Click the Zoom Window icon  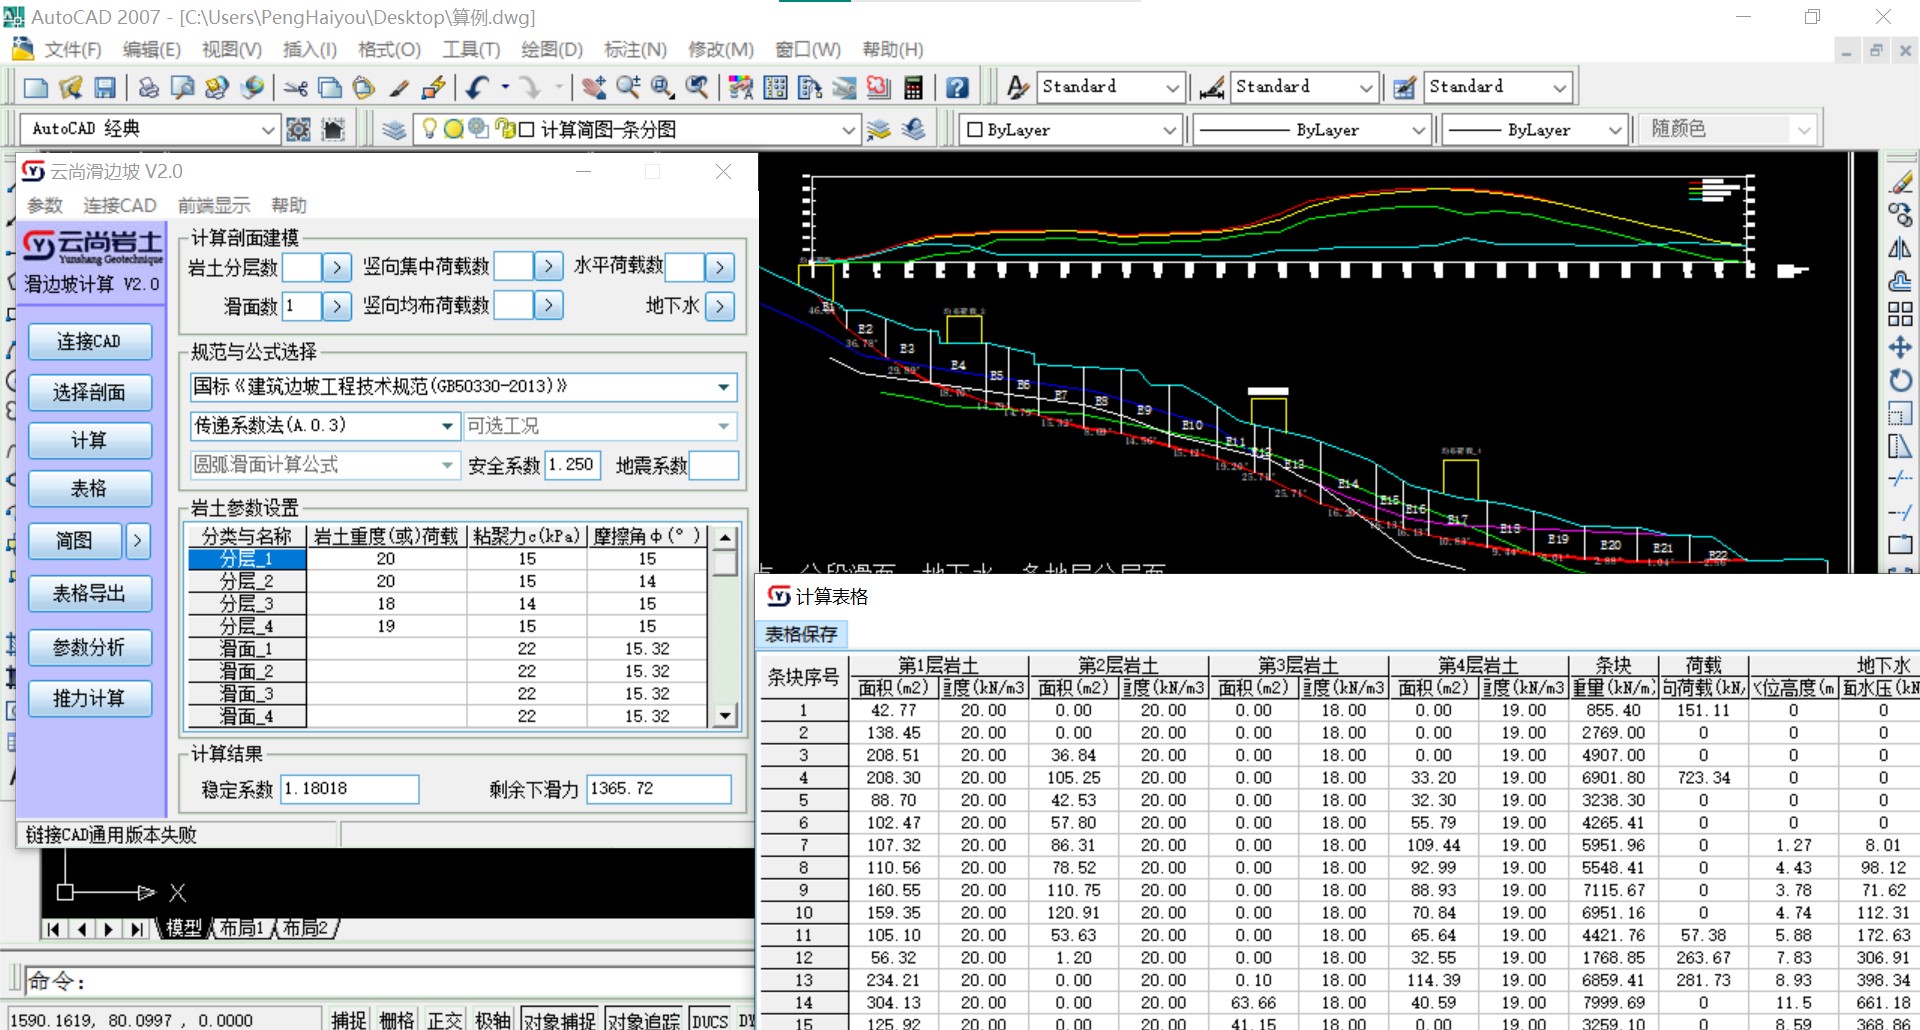[662, 88]
